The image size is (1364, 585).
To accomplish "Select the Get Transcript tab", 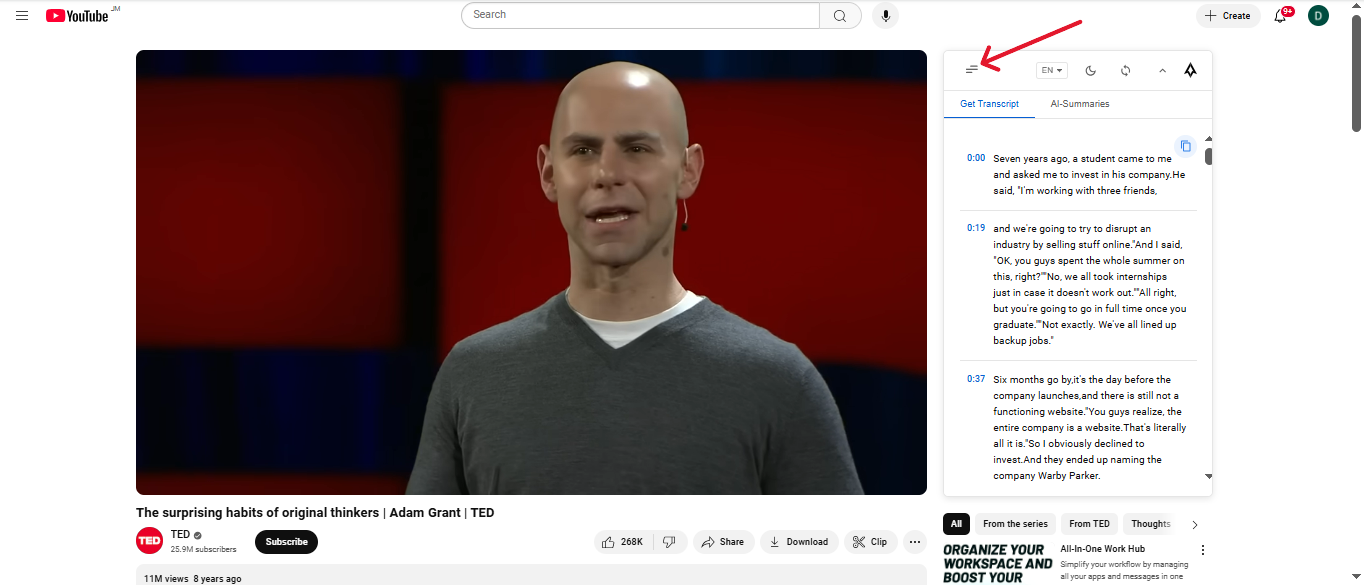I will click(x=990, y=104).
